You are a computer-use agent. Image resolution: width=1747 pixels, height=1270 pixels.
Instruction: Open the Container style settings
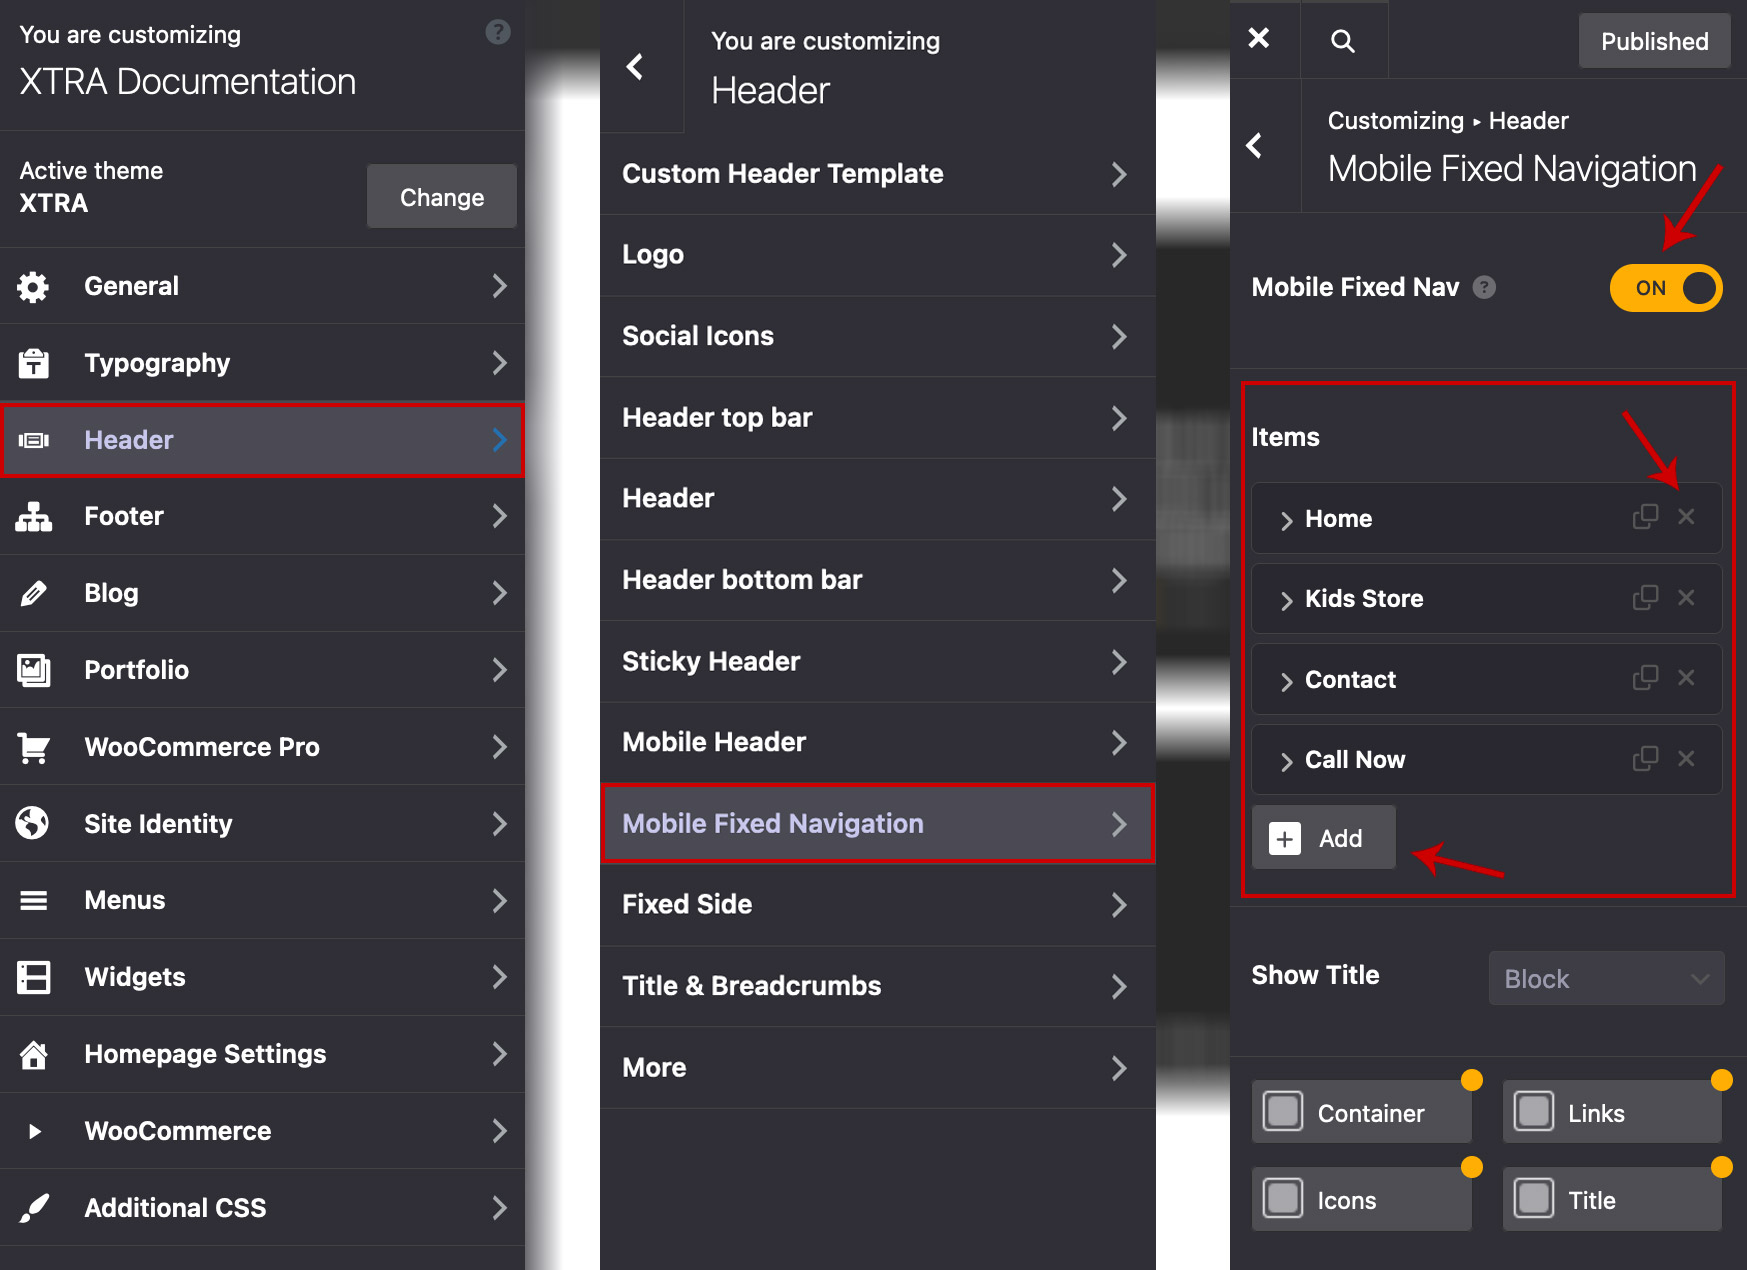[1362, 1112]
